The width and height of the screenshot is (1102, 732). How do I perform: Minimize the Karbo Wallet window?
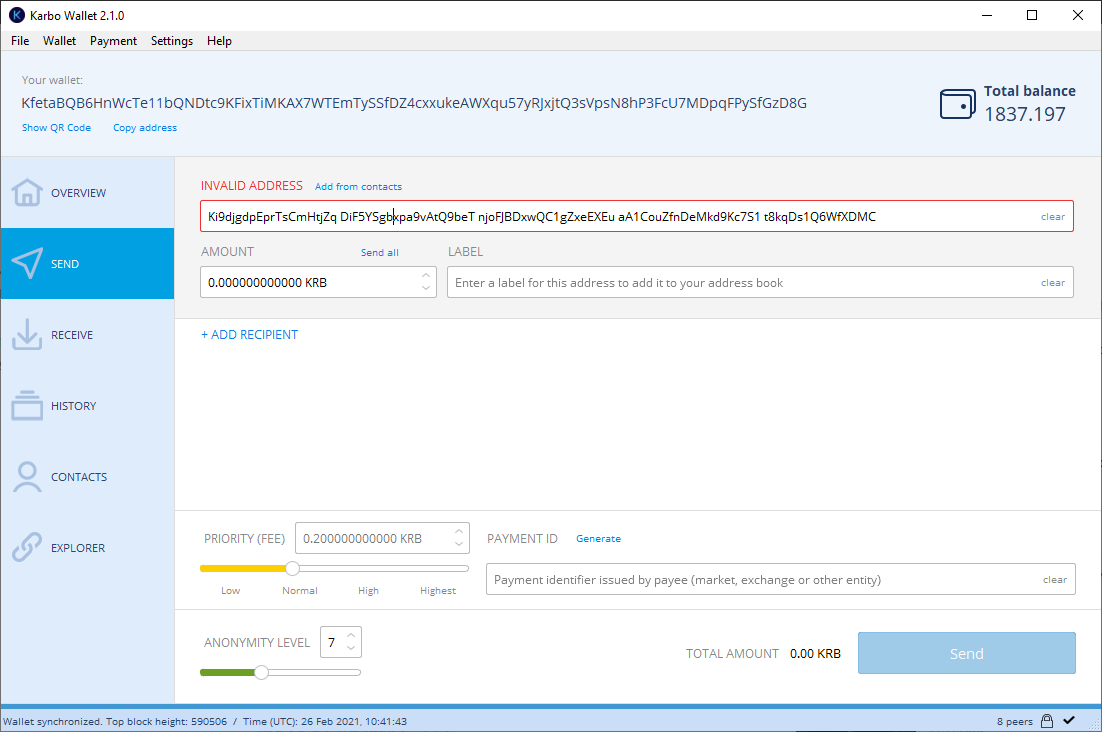987,15
